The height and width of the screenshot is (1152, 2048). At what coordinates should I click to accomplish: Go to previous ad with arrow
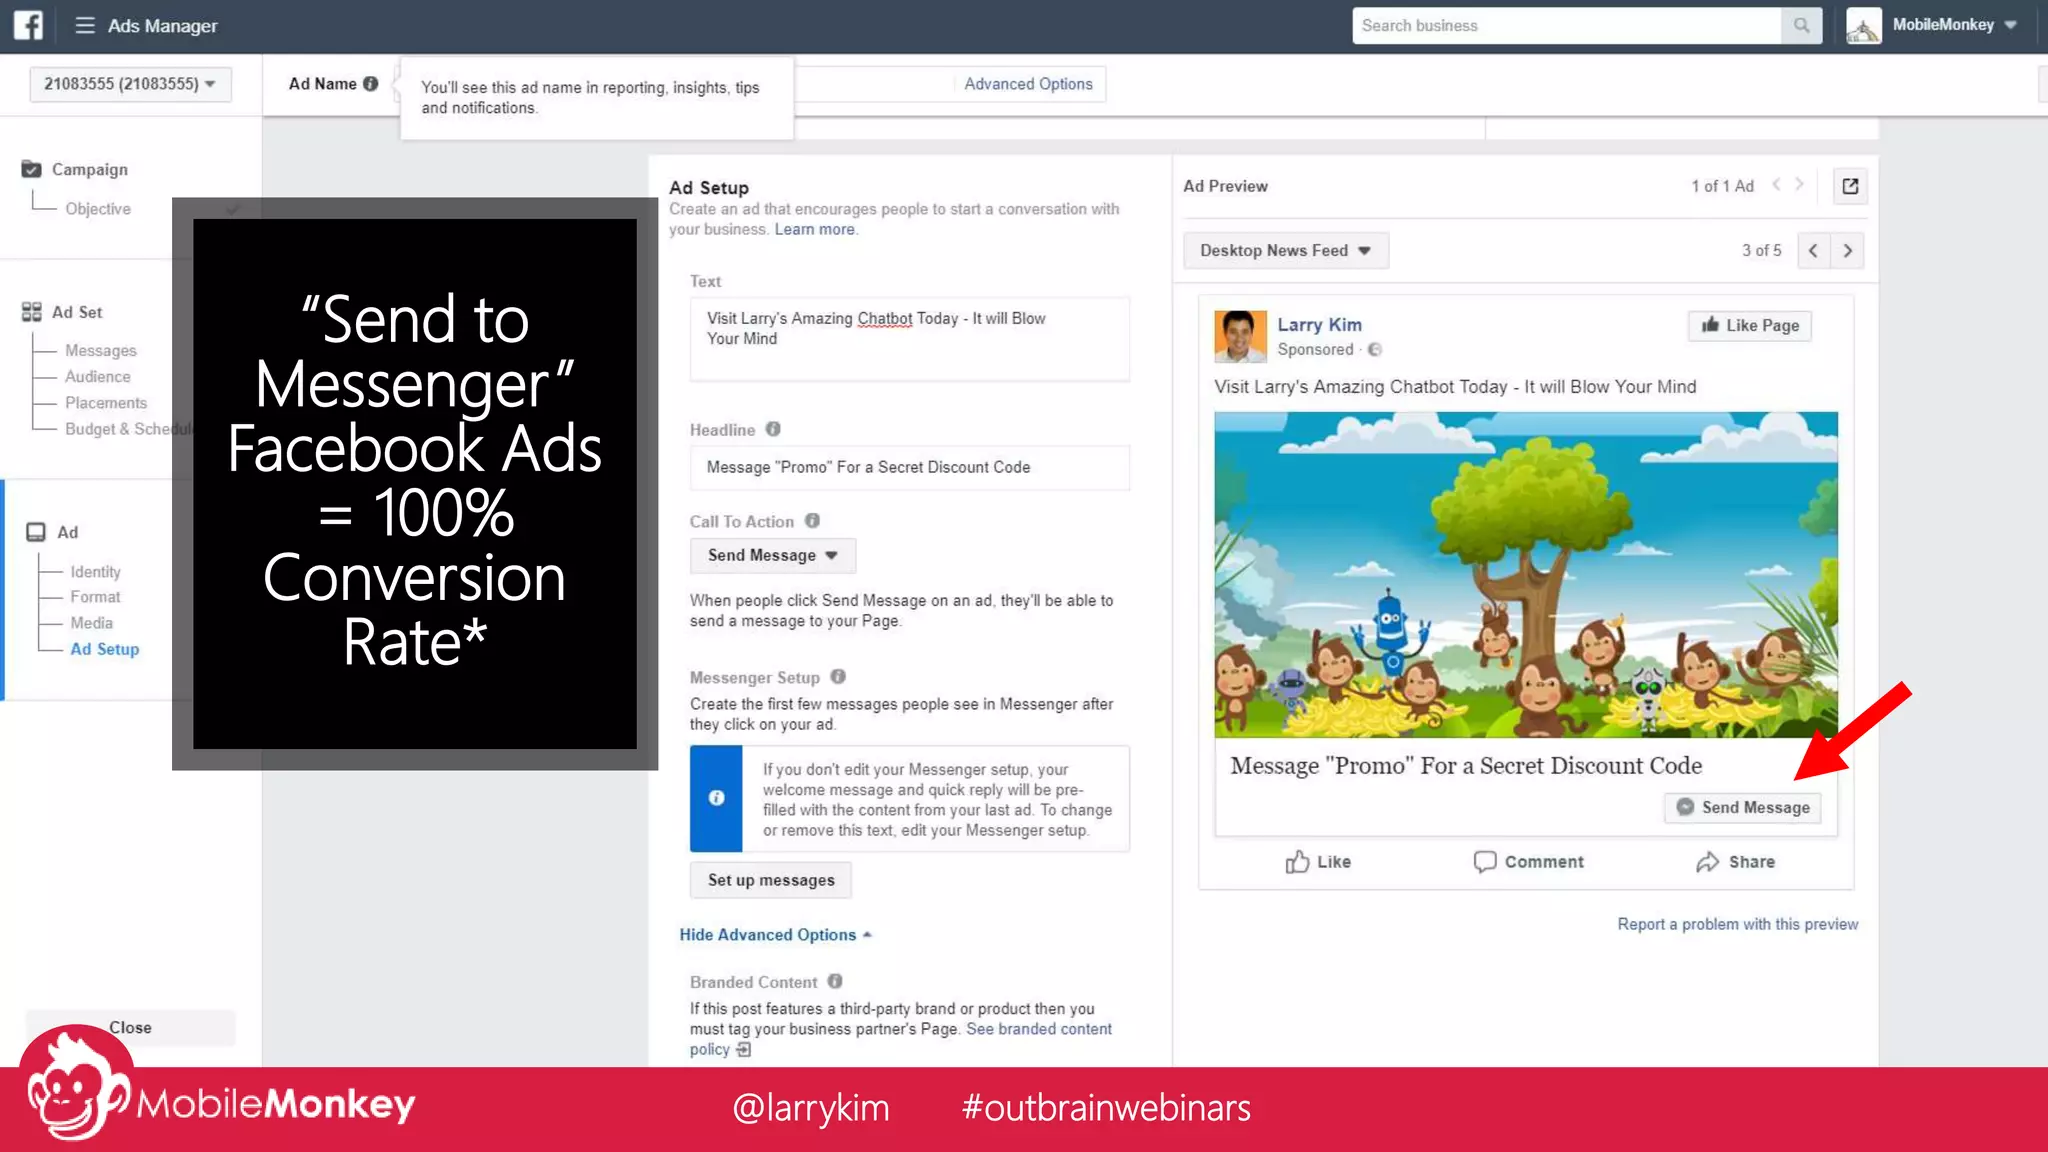click(x=1776, y=185)
